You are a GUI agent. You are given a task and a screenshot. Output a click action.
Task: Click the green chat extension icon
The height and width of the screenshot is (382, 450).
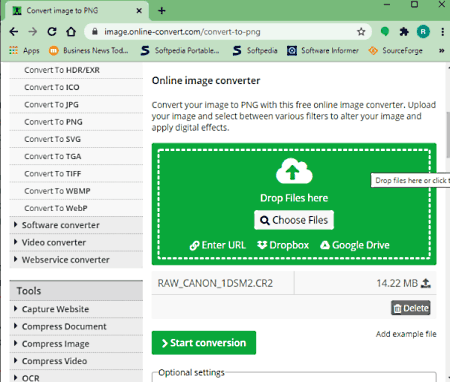coord(385,32)
